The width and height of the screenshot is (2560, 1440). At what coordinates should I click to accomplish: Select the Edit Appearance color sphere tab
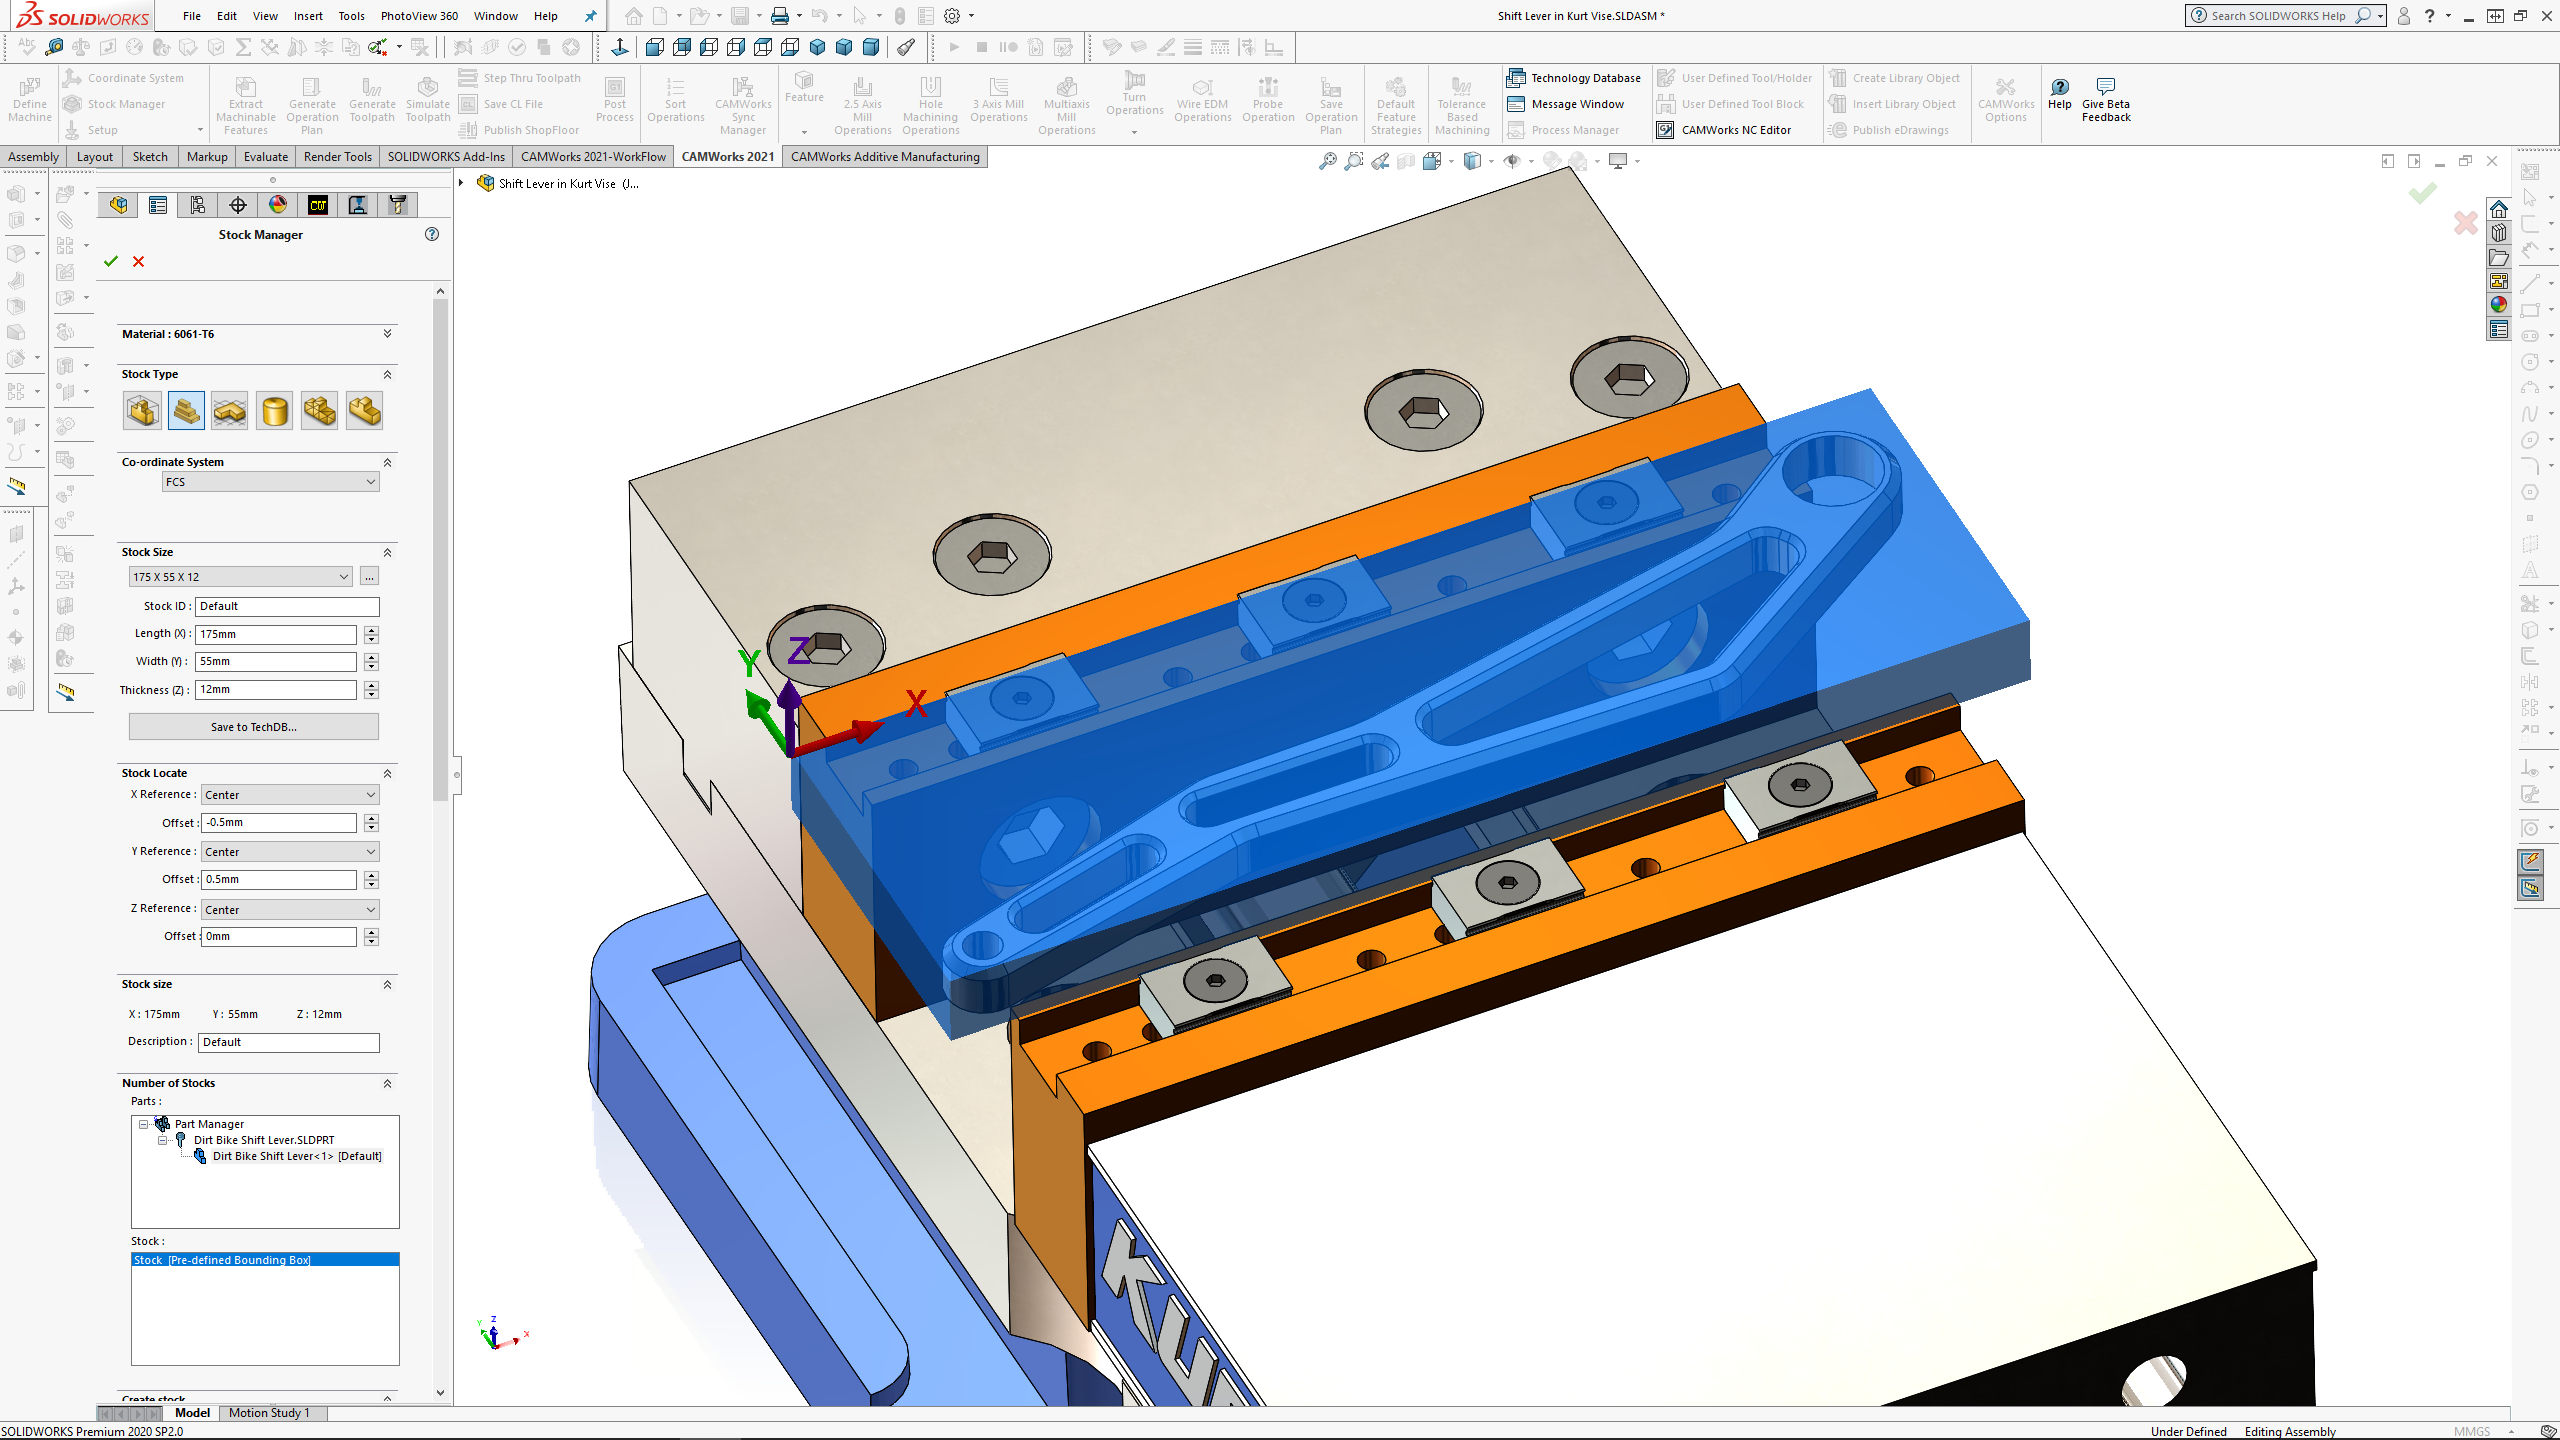click(277, 204)
